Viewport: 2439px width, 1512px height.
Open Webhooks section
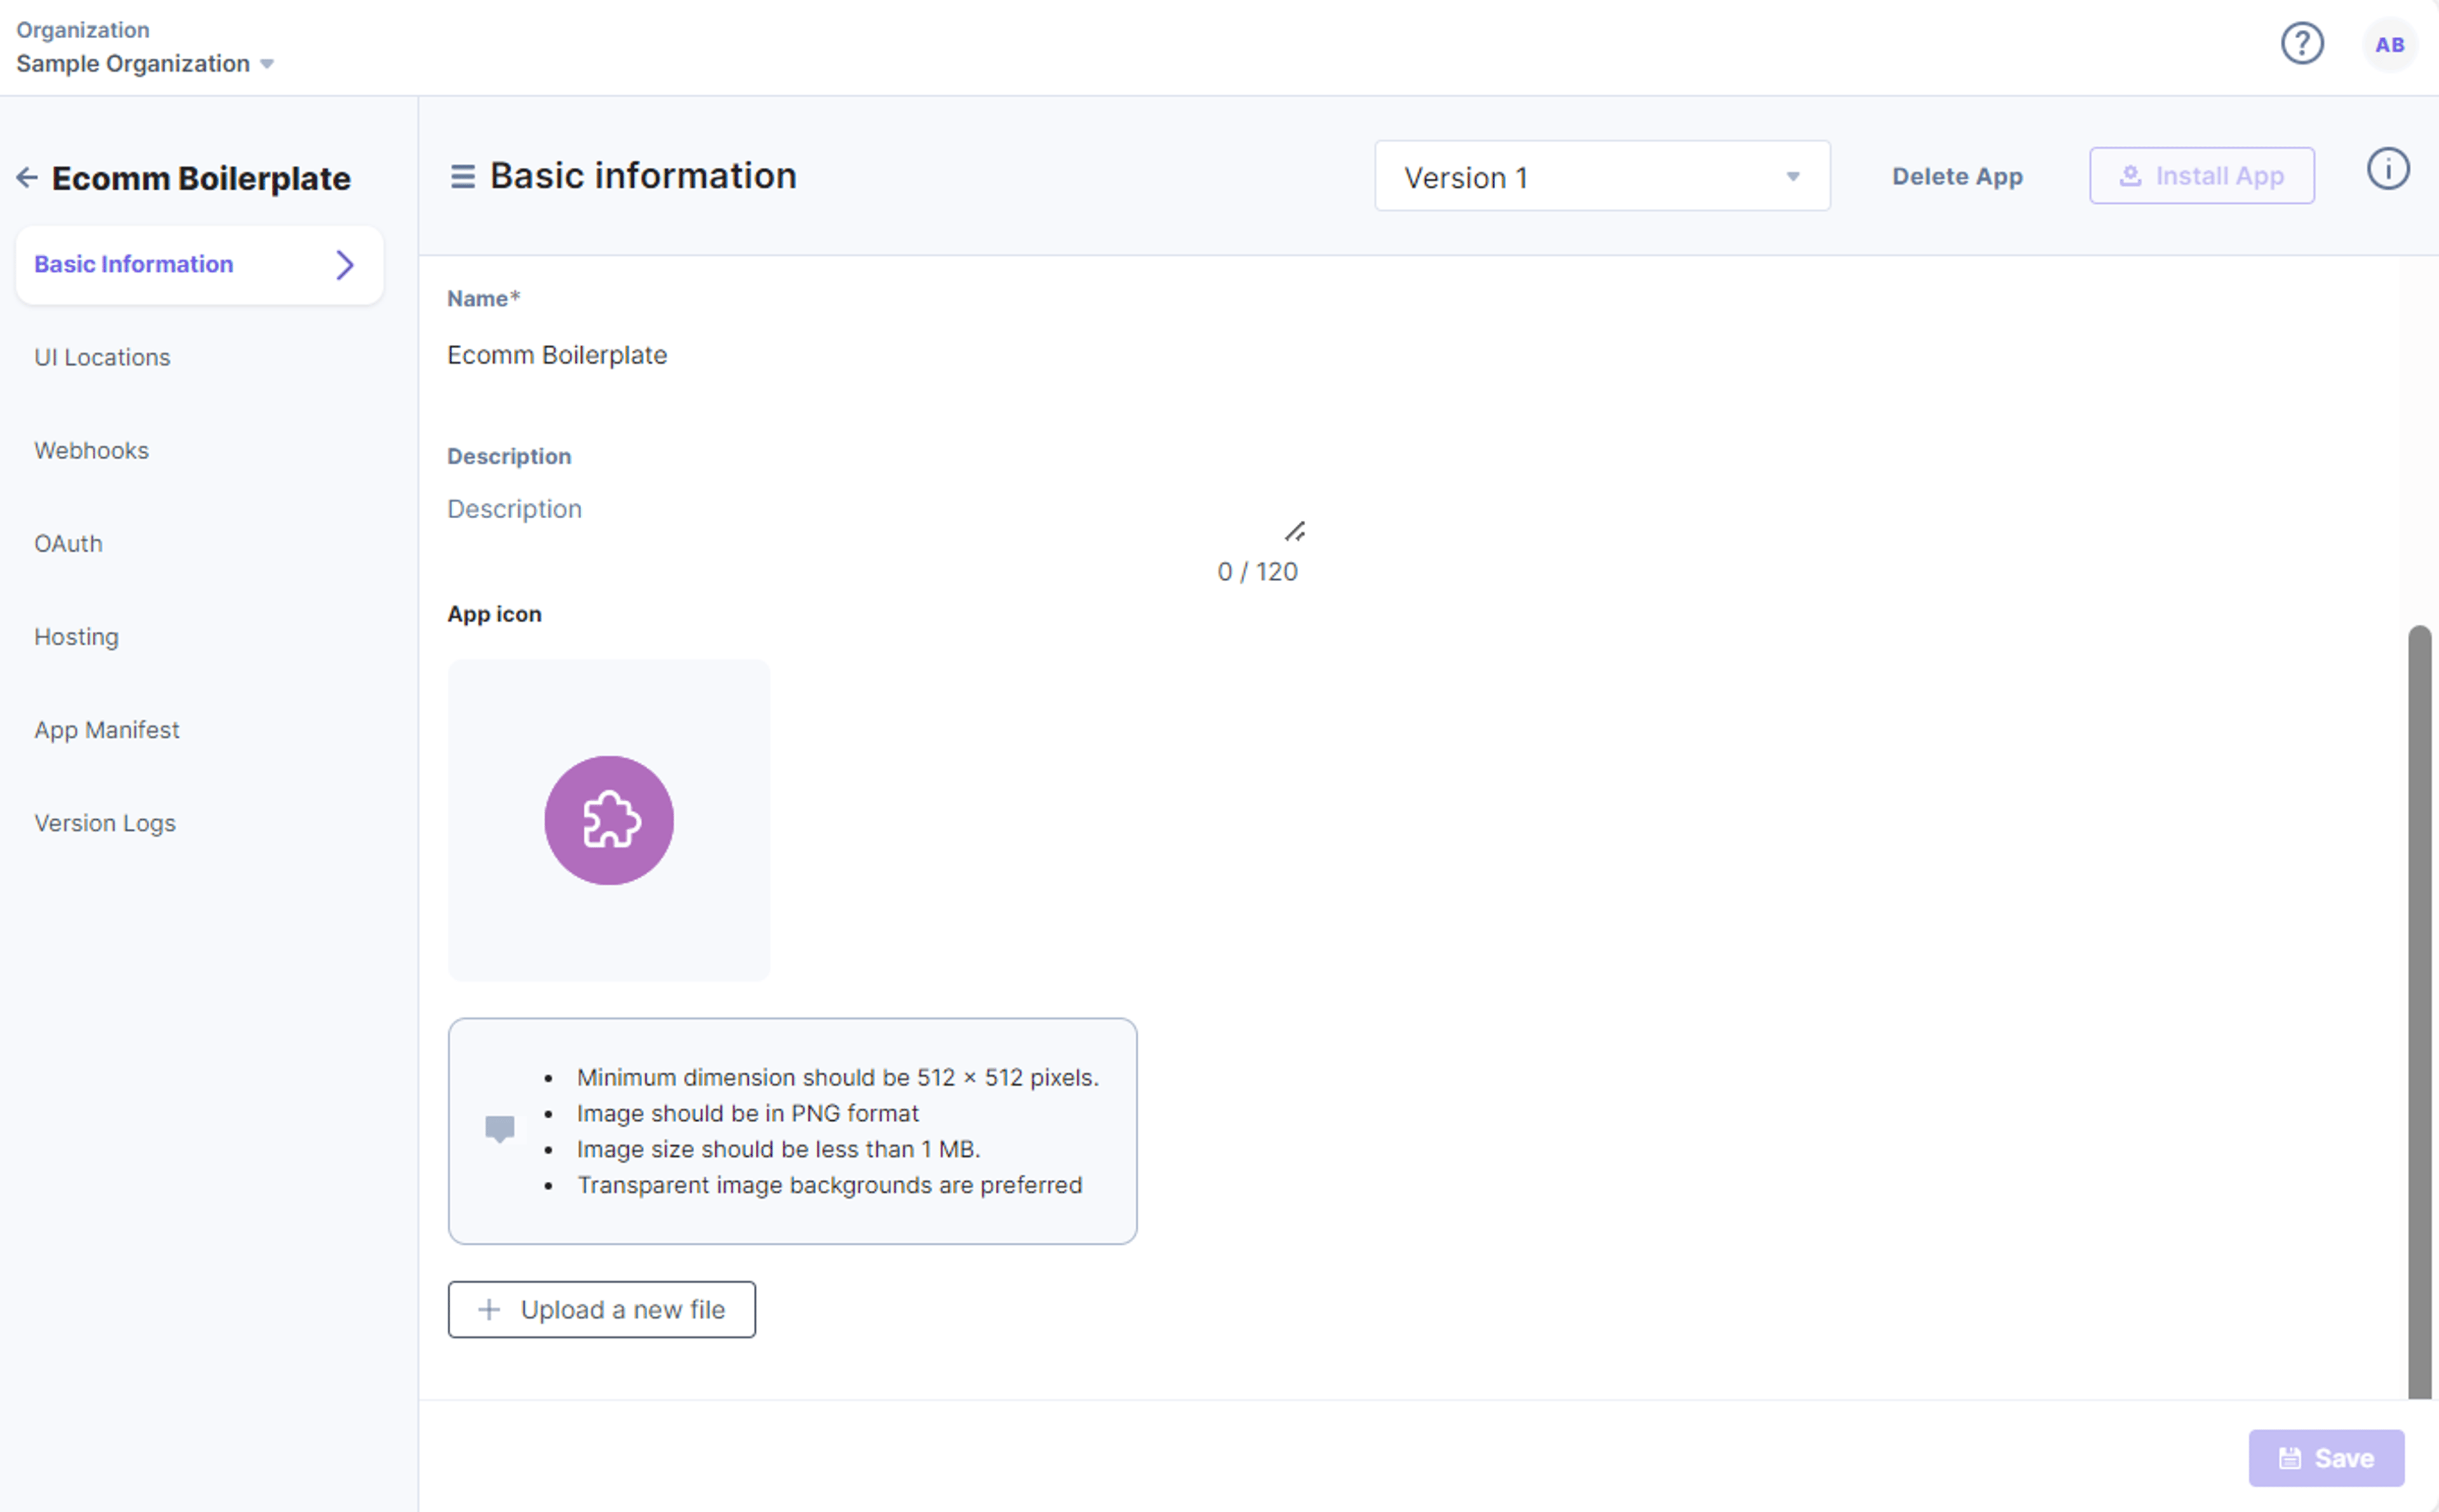[91, 451]
